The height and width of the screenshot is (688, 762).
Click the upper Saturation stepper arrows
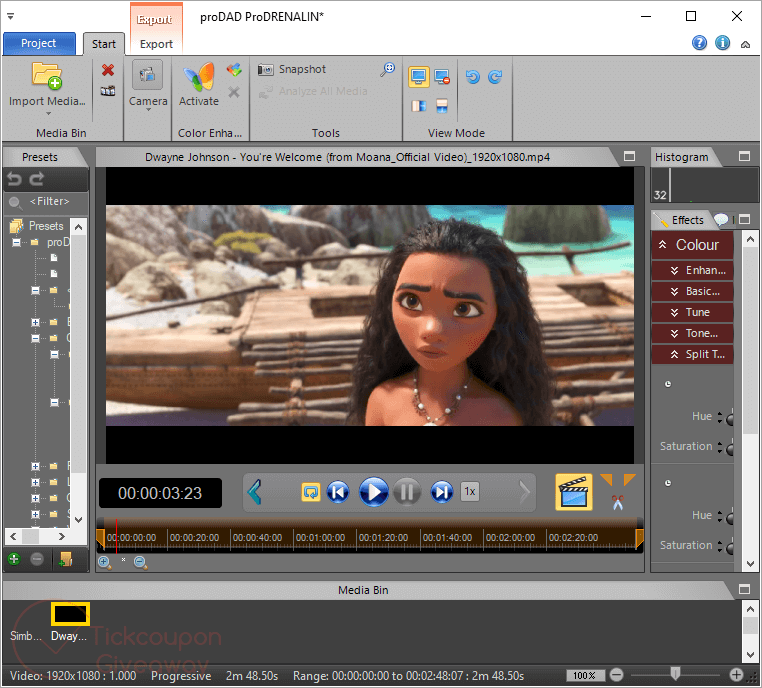[x=720, y=447]
